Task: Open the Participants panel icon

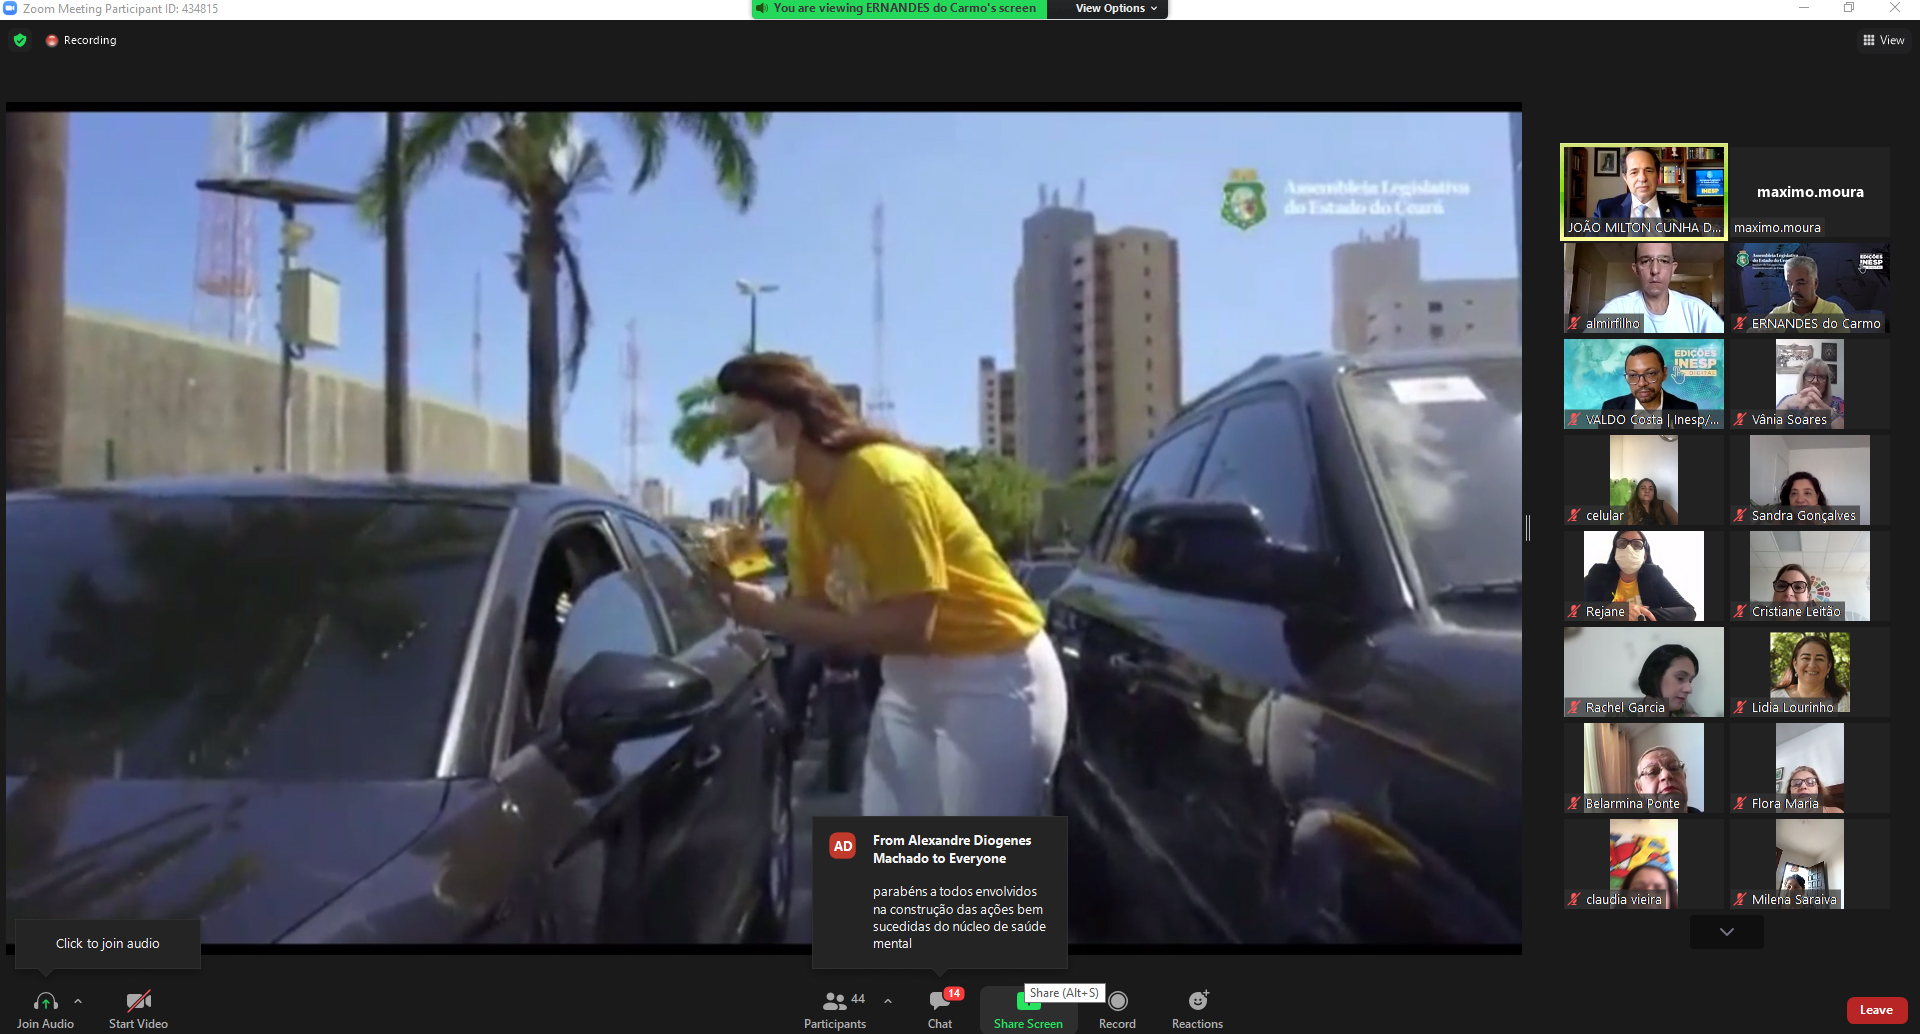Action: tap(834, 1001)
